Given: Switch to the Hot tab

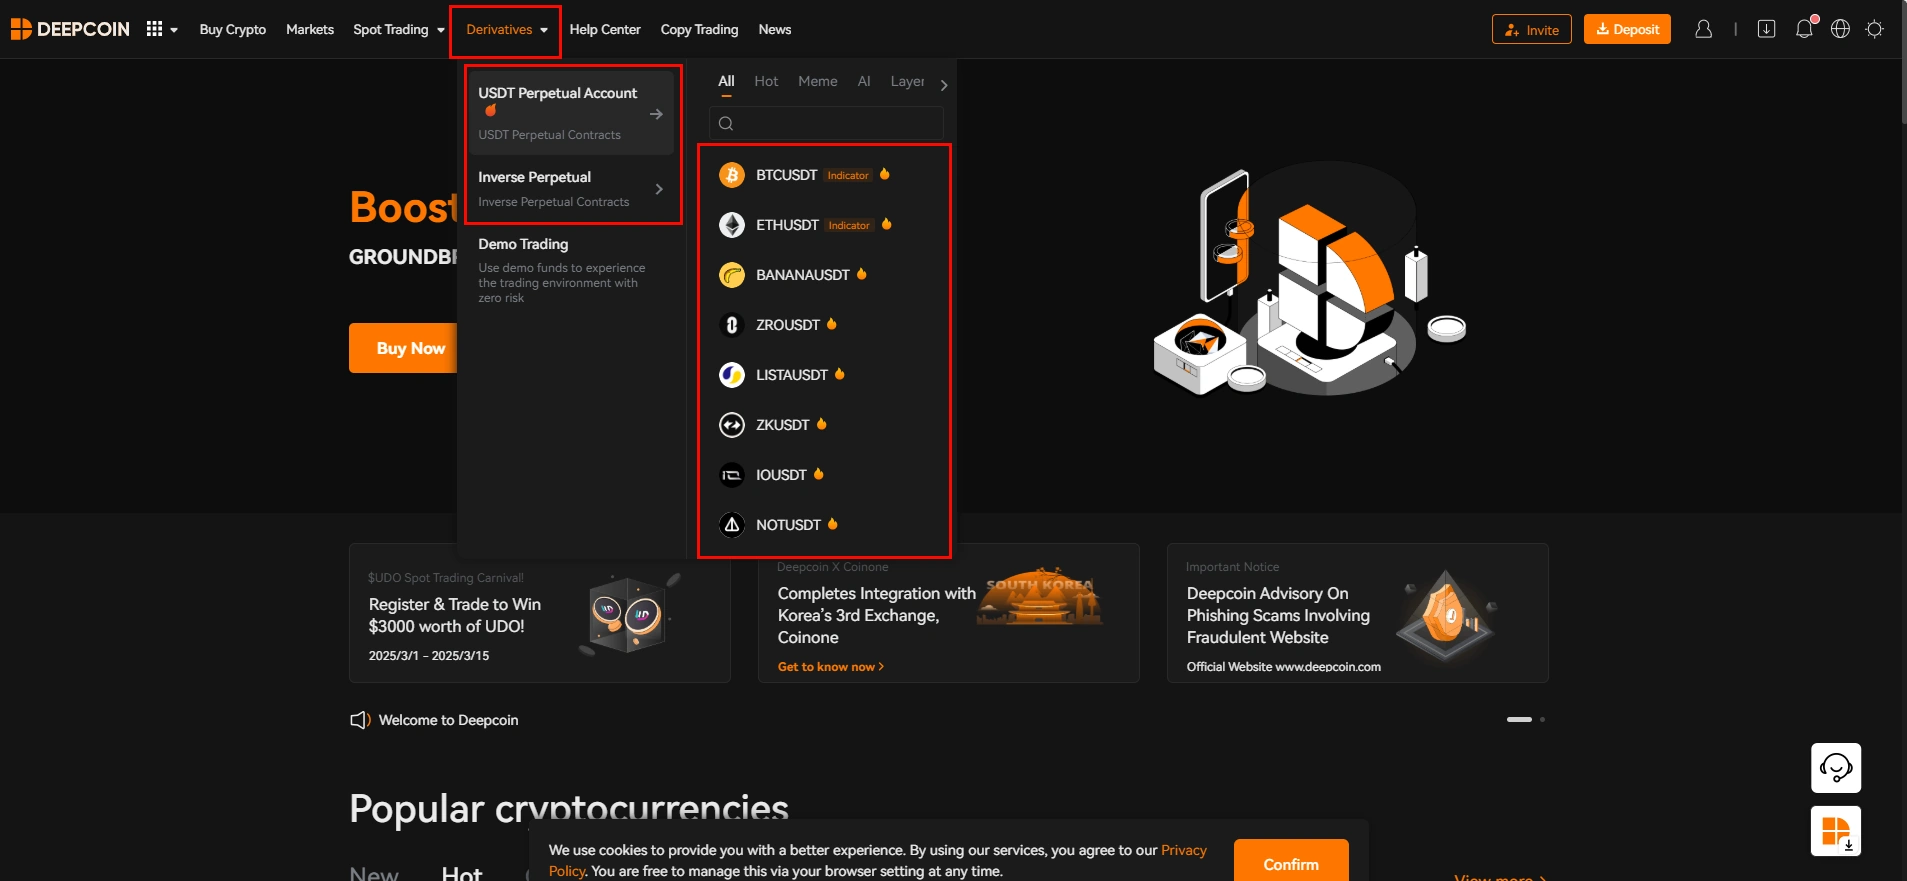Looking at the screenshot, I should 766,81.
